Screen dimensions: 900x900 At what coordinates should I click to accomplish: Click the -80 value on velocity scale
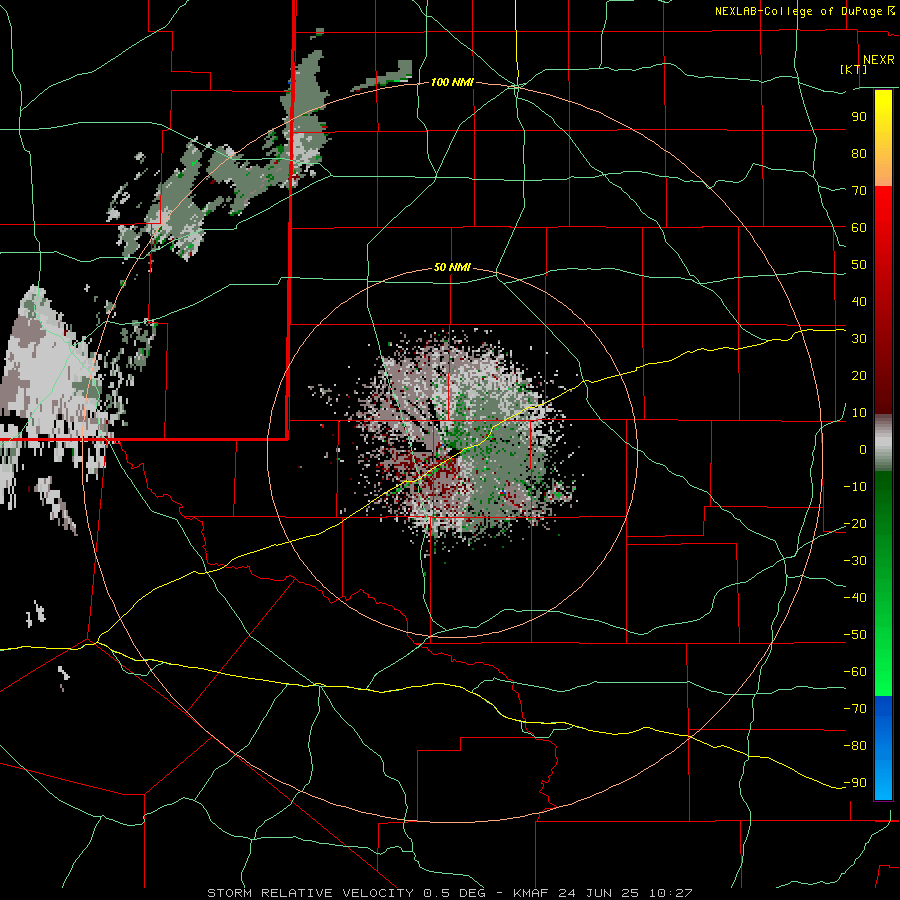pos(855,746)
